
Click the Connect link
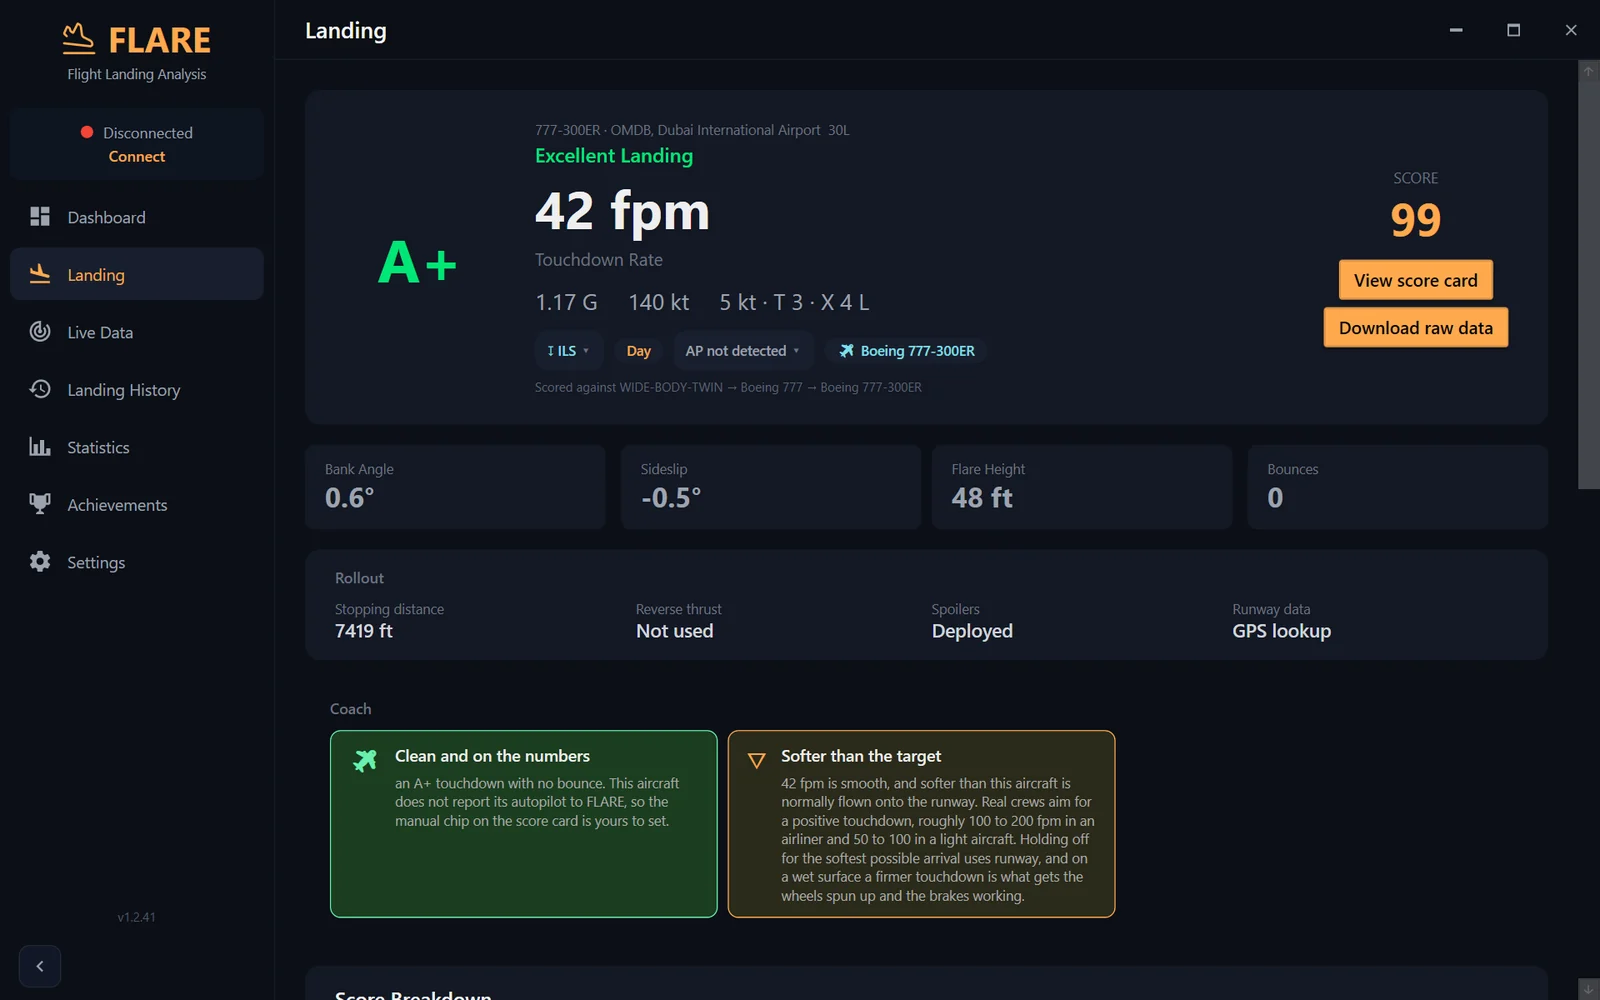click(137, 156)
